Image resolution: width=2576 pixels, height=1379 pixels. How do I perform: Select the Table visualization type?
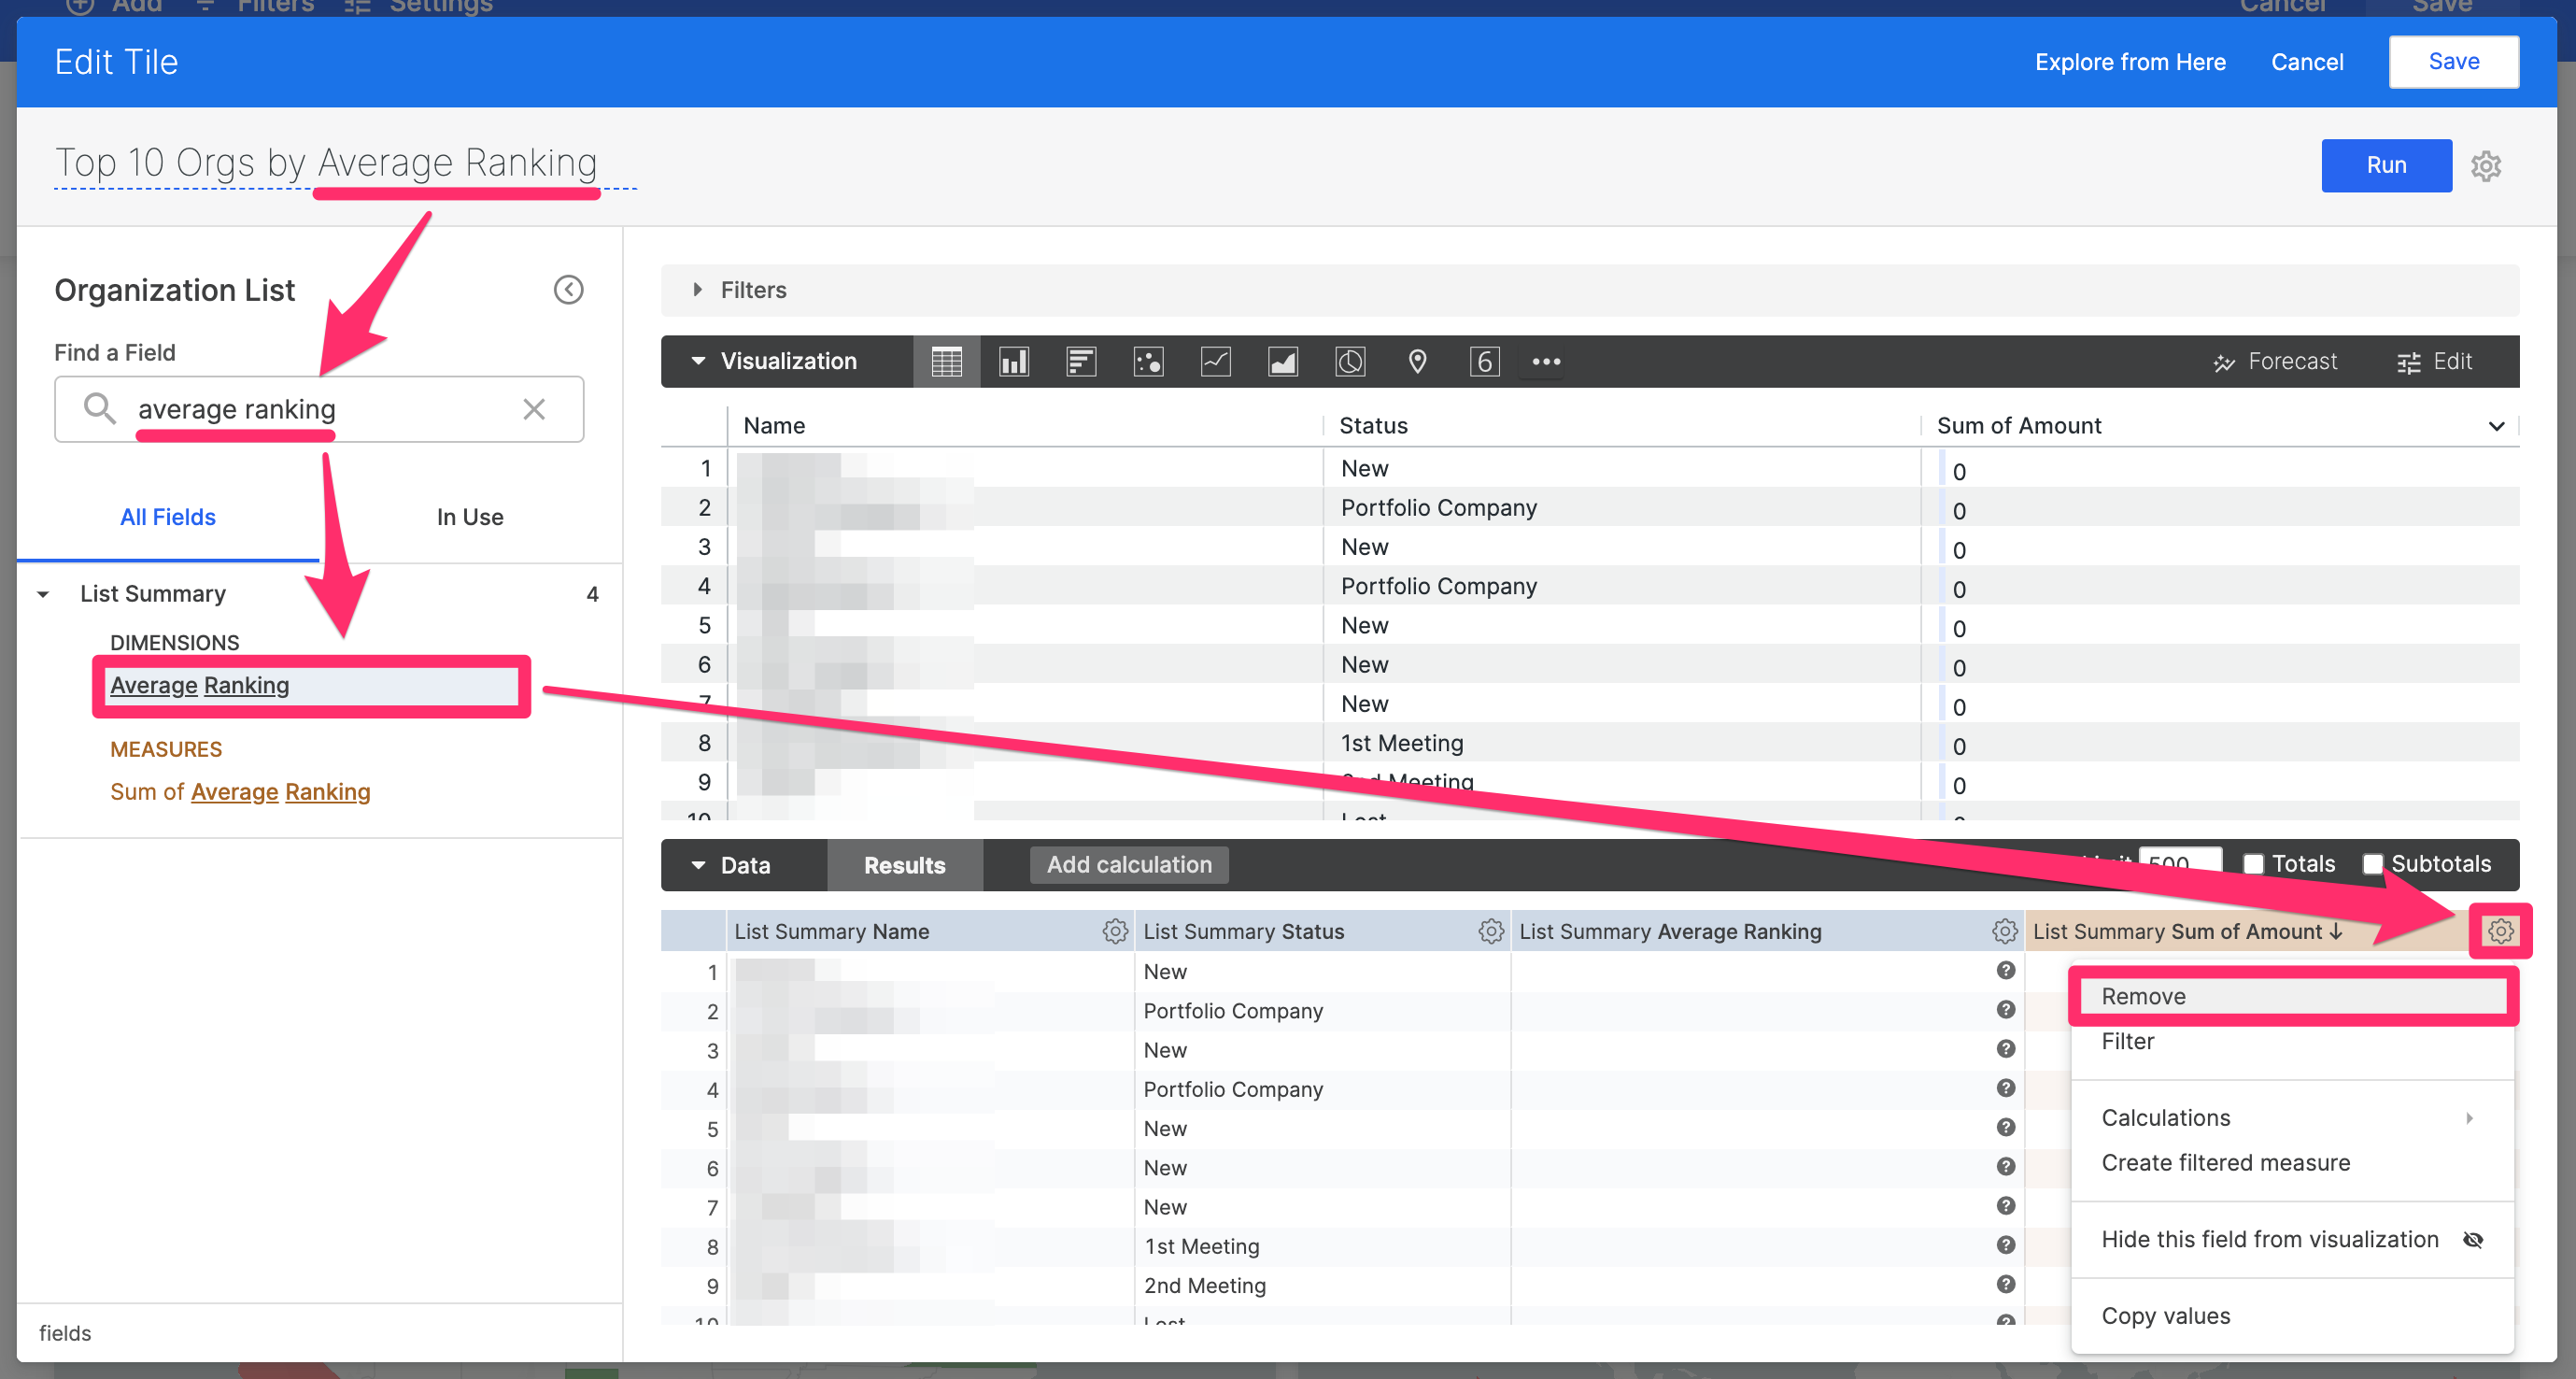(x=946, y=361)
